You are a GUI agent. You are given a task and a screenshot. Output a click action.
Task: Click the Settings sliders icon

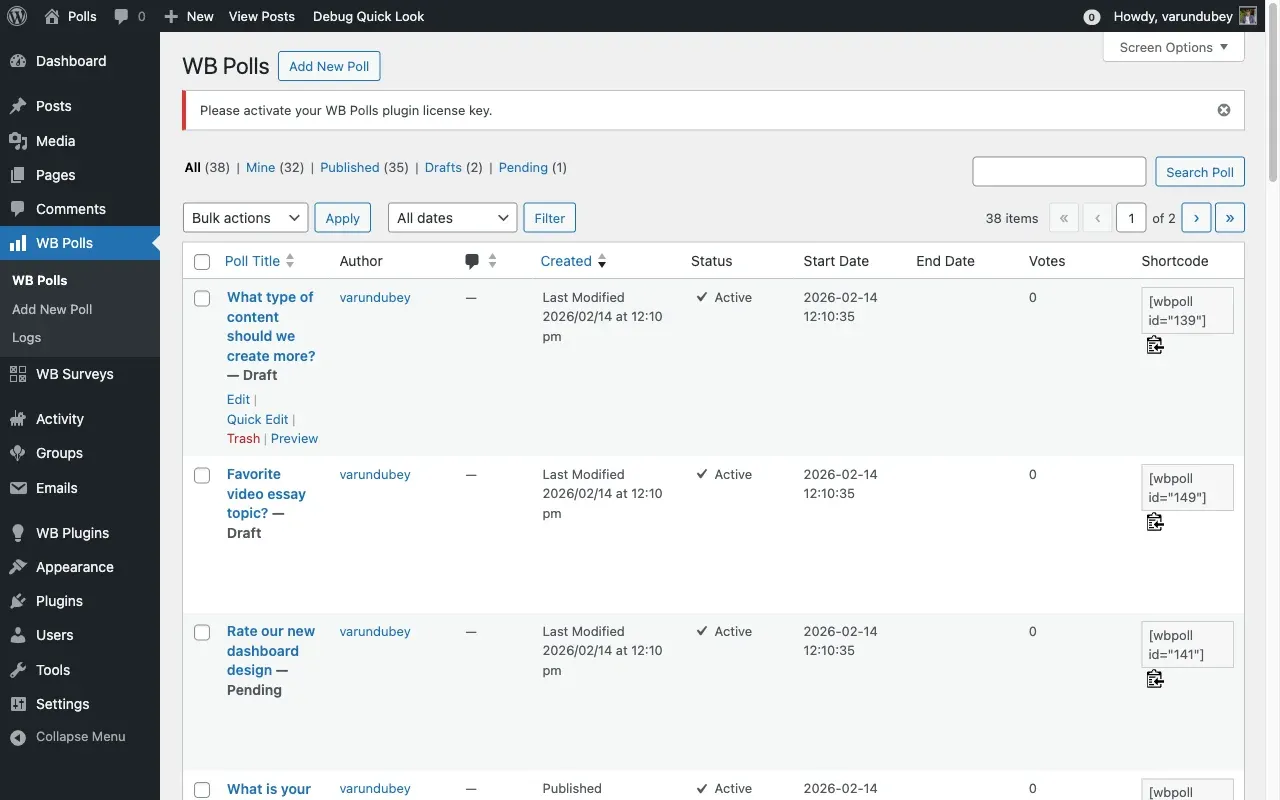(x=18, y=704)
